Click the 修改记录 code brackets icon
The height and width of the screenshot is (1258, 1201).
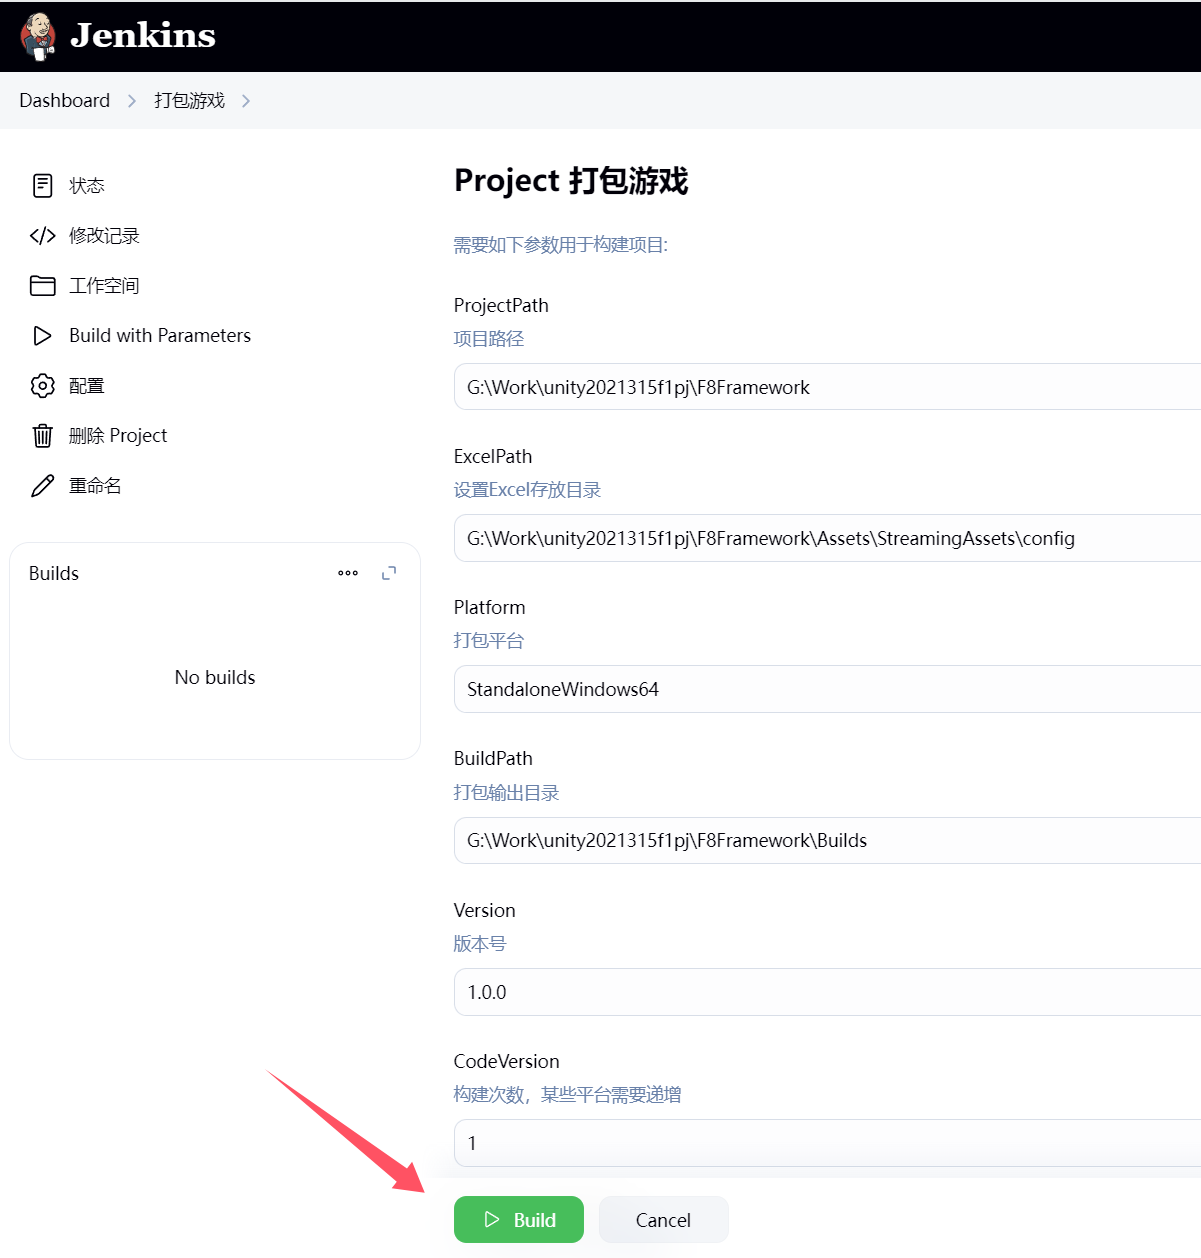point(43,235)
